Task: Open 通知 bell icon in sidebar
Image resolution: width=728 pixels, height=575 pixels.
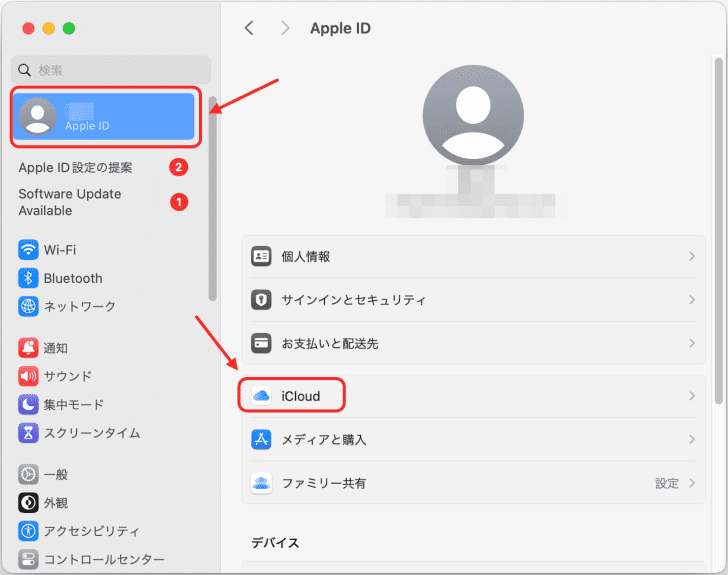Action: point(28,348)
